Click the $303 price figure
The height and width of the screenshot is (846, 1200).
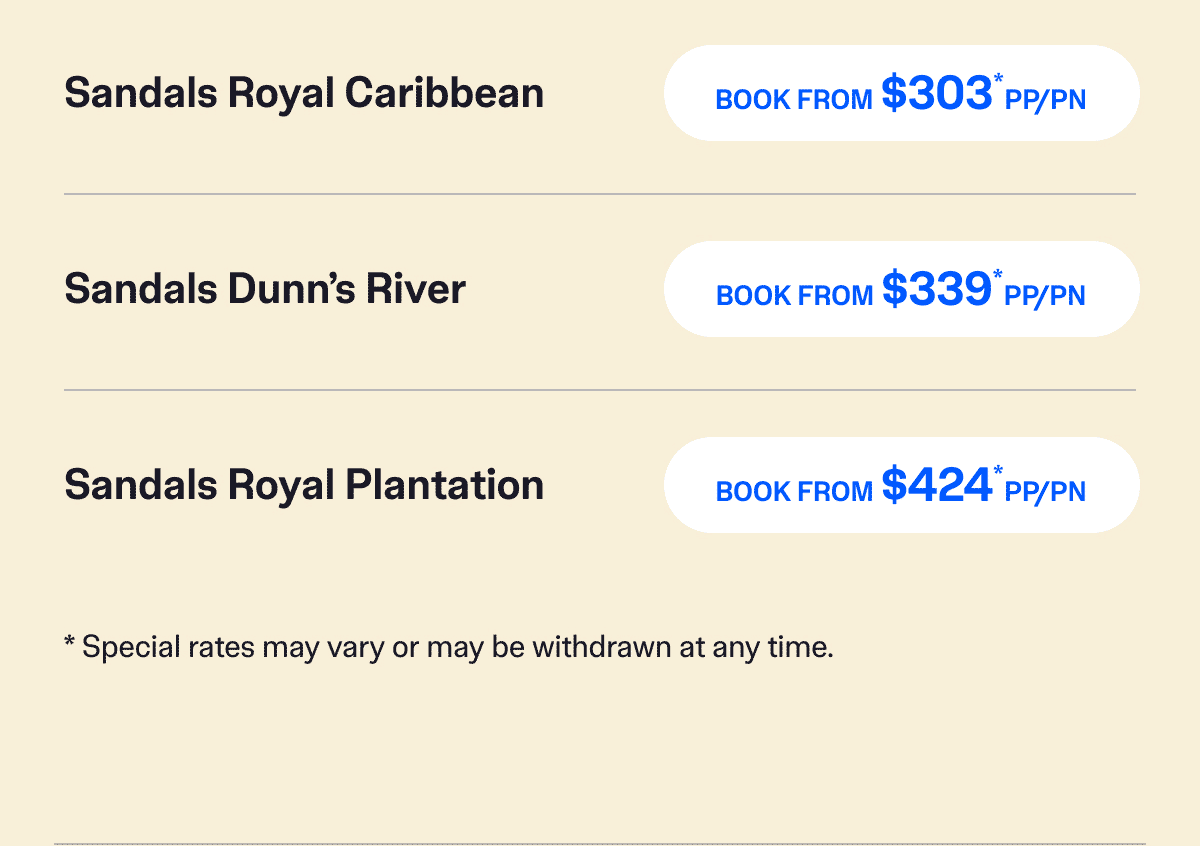[936, 93]
